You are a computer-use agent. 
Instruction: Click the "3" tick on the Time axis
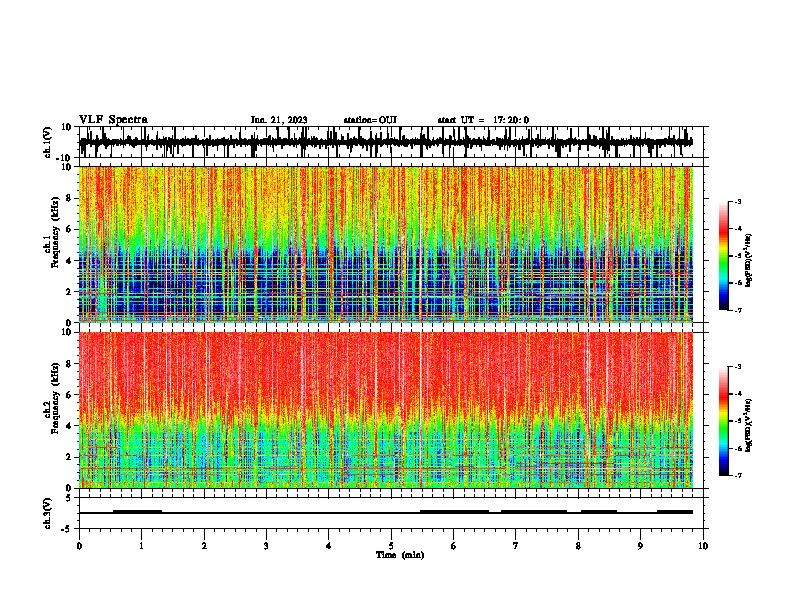pyautogui.click(x=266, y=546)
